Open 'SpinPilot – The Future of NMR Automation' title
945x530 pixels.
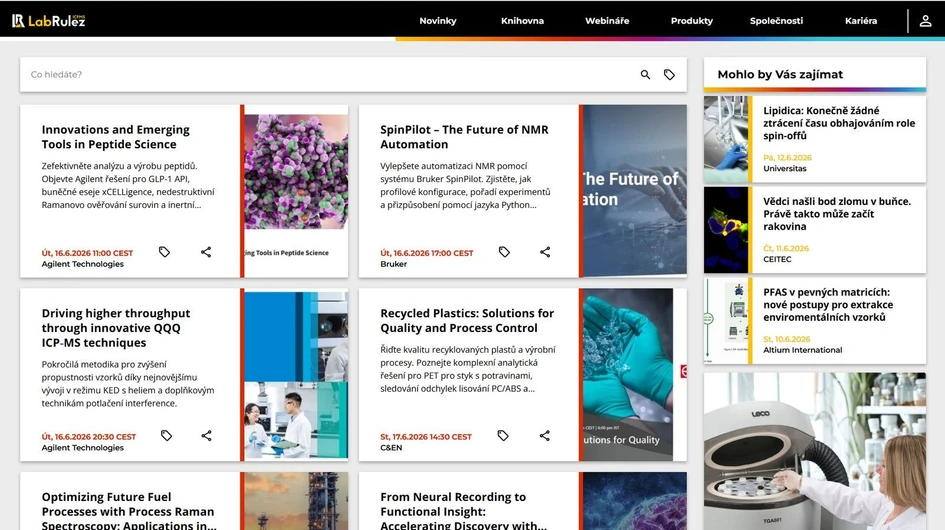pyautogui.click(x=464, y=137)
